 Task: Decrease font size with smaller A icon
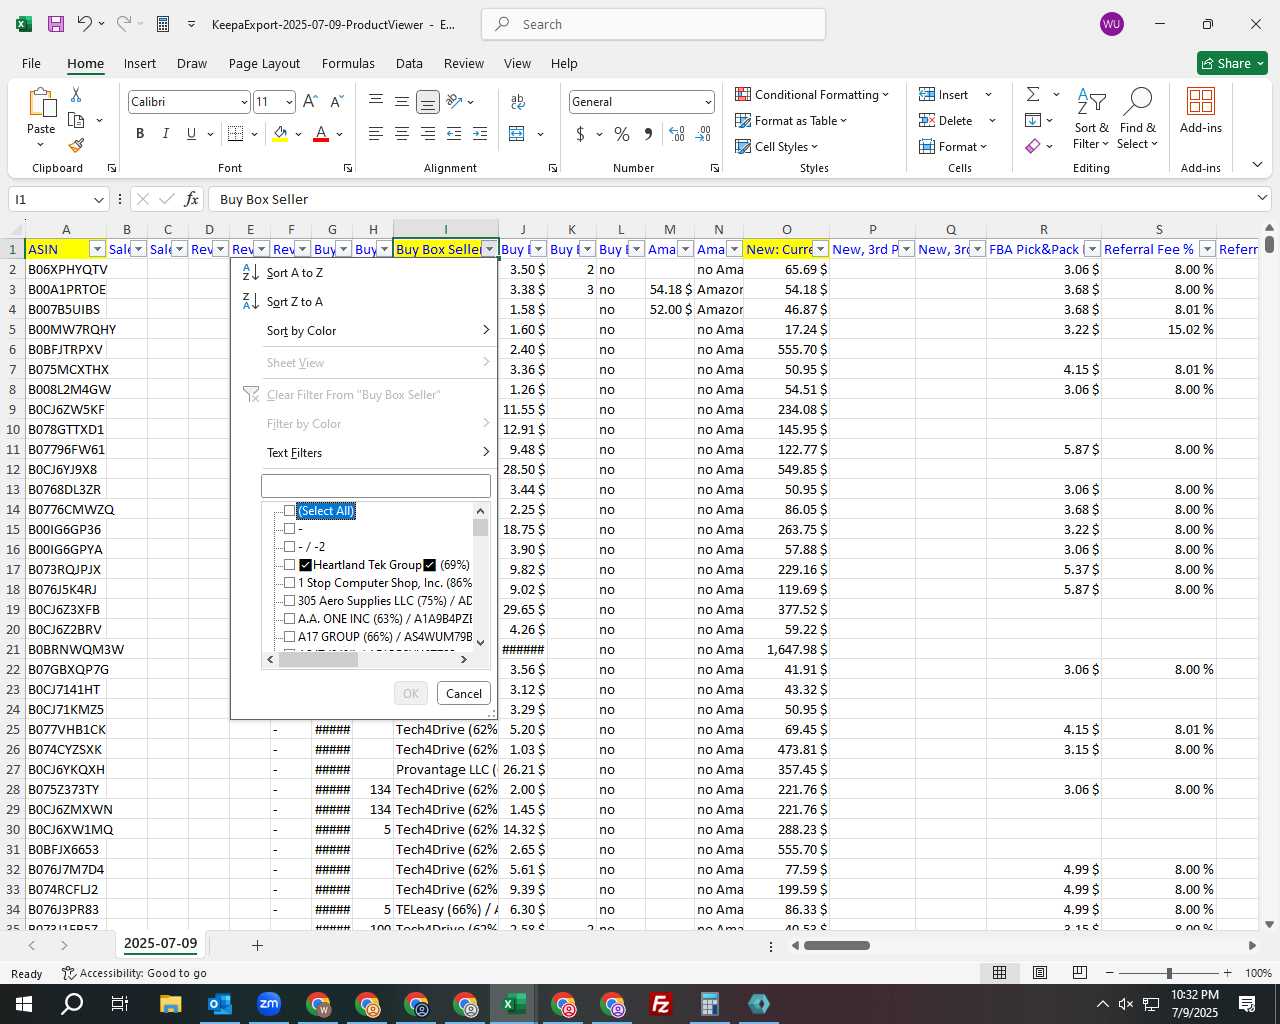[x=336, y=101]
